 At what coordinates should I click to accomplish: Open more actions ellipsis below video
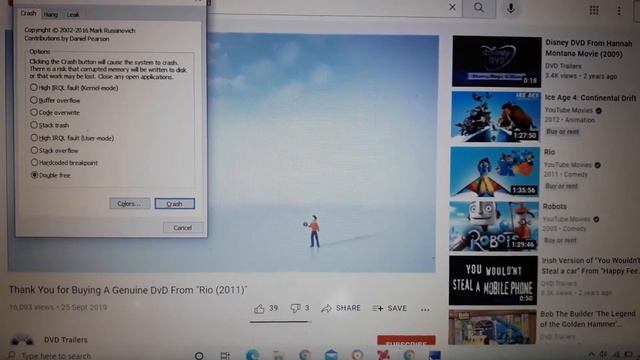[x=425, y=310]
